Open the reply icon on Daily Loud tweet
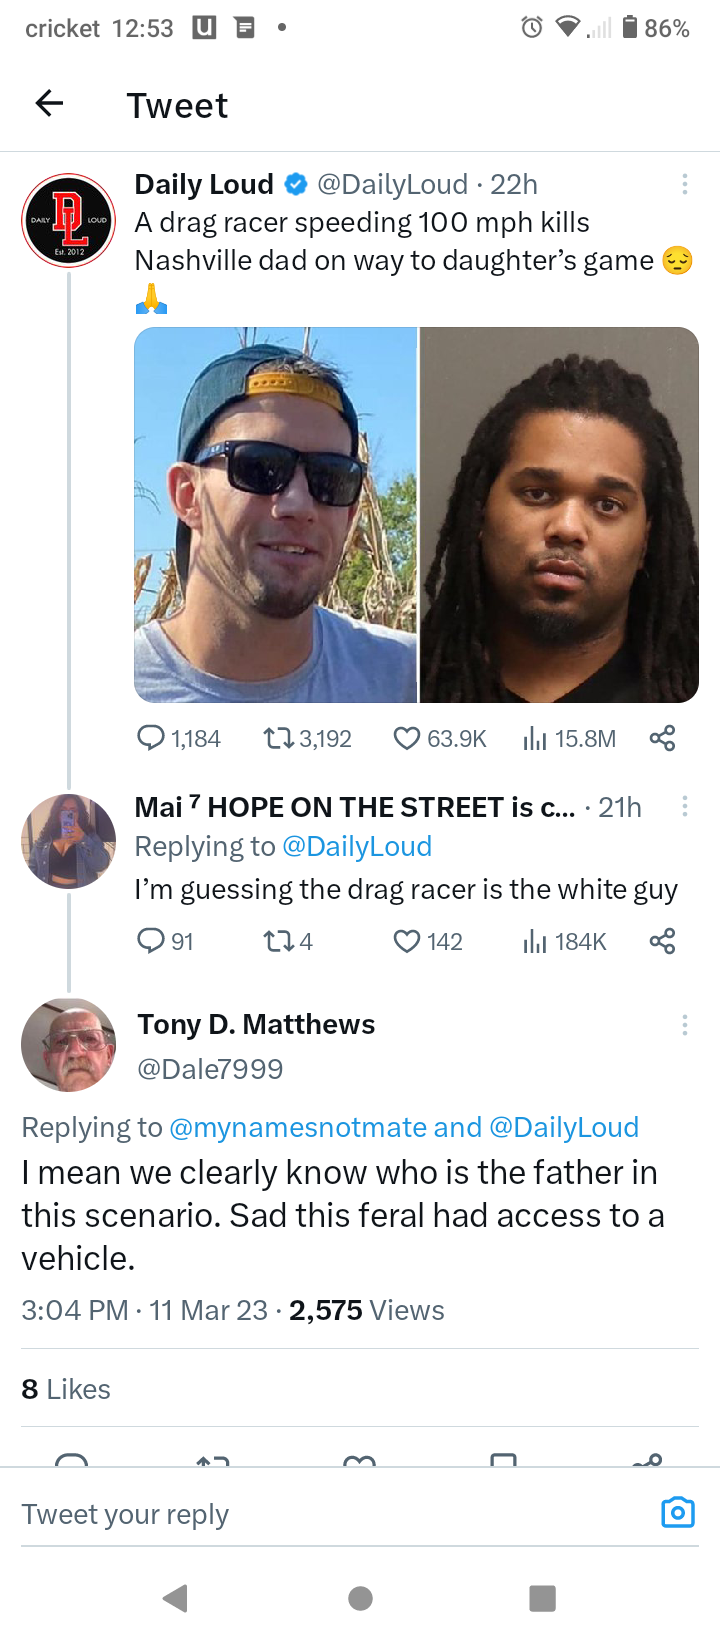The image size is (720, 1640). [151, 738]
